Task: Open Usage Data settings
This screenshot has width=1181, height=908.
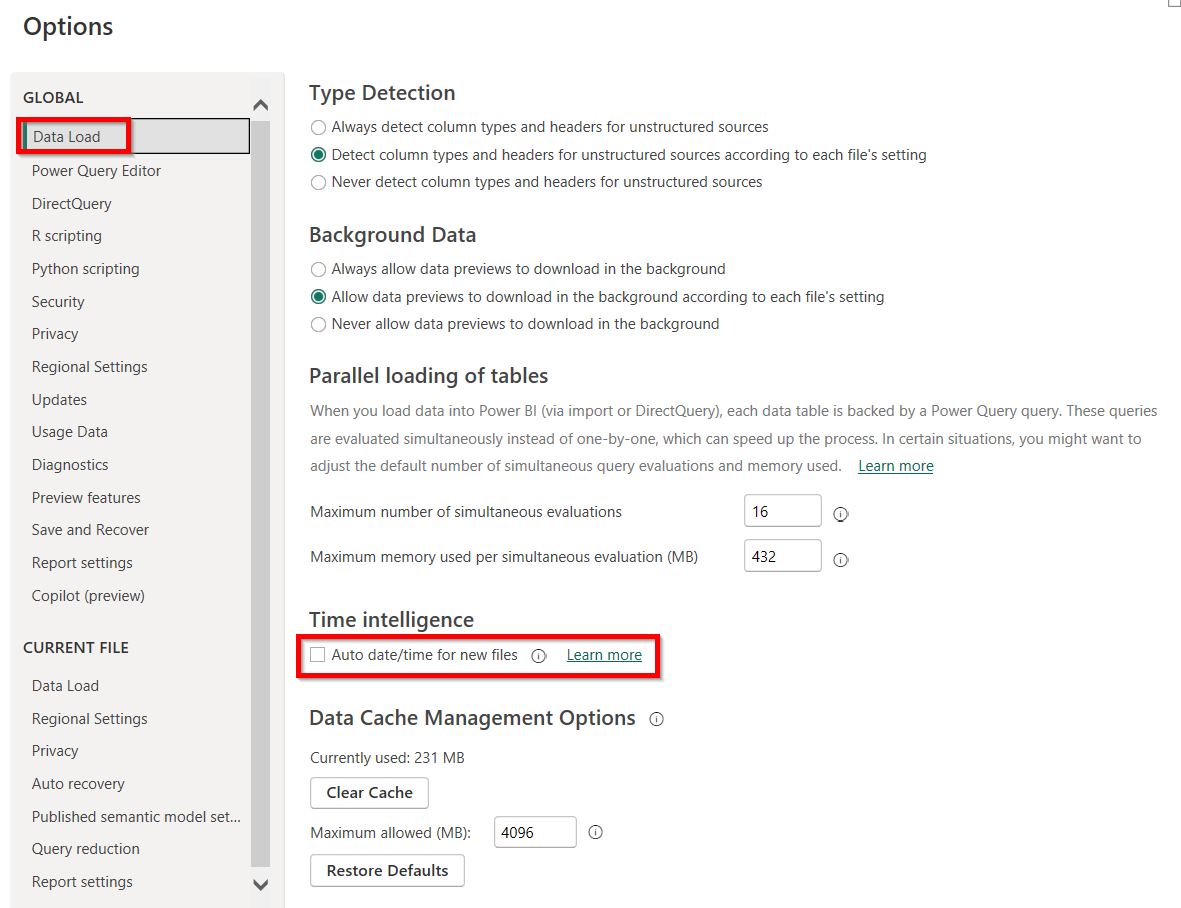Action: (x=69, y=431)
